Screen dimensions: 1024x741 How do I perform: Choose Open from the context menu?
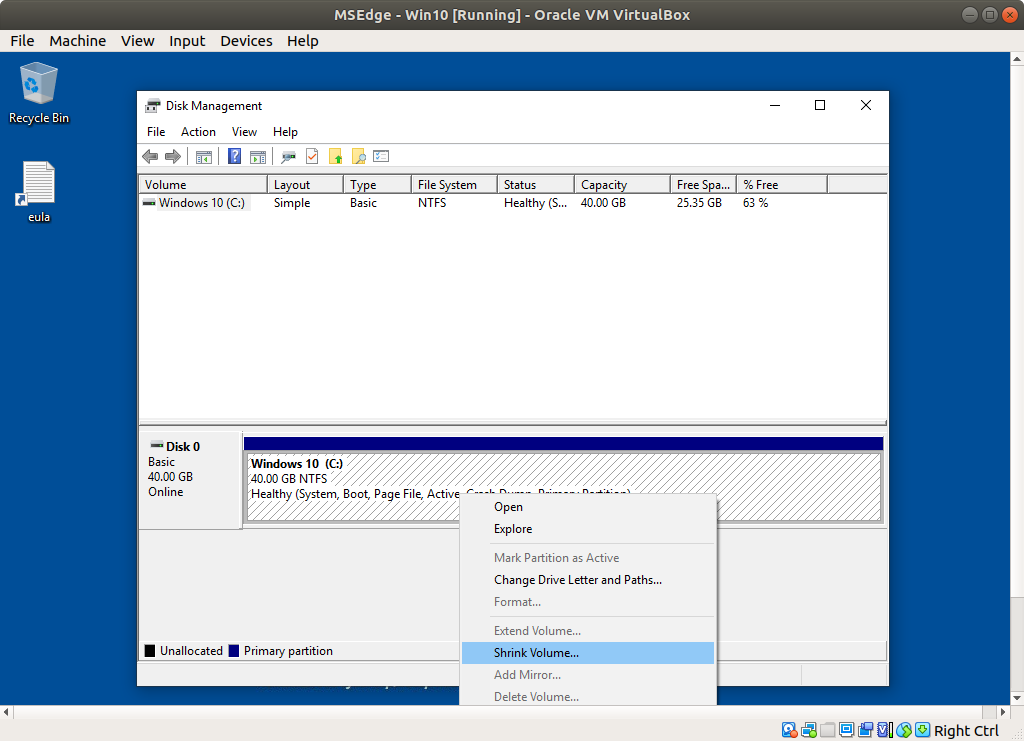tap(588, 507)
